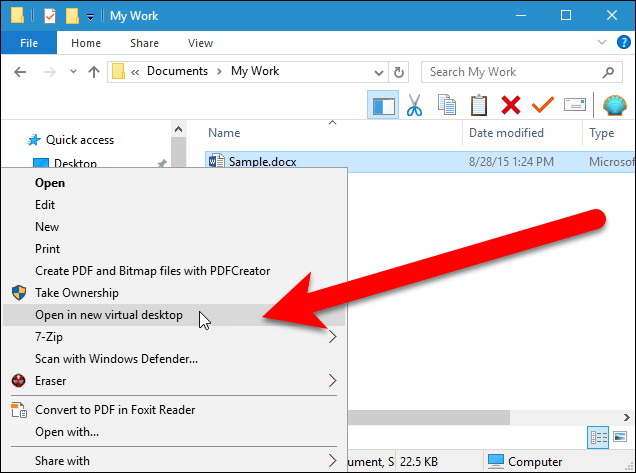
Task: Choose New in the context menu
Action: [174, 227]
